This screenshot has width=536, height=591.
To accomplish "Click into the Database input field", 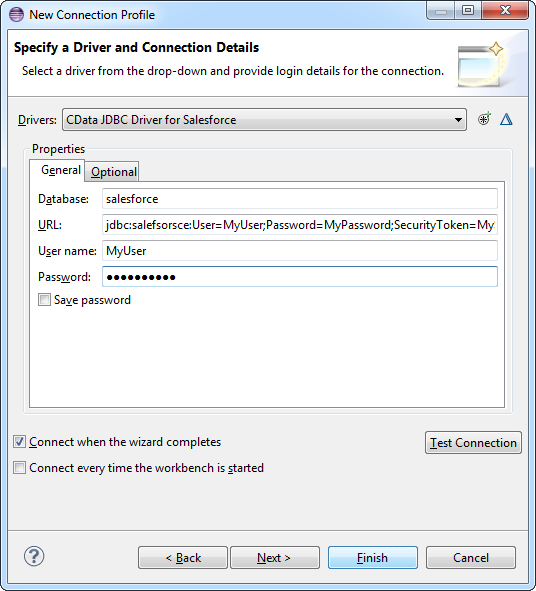I will coord(300,199).
